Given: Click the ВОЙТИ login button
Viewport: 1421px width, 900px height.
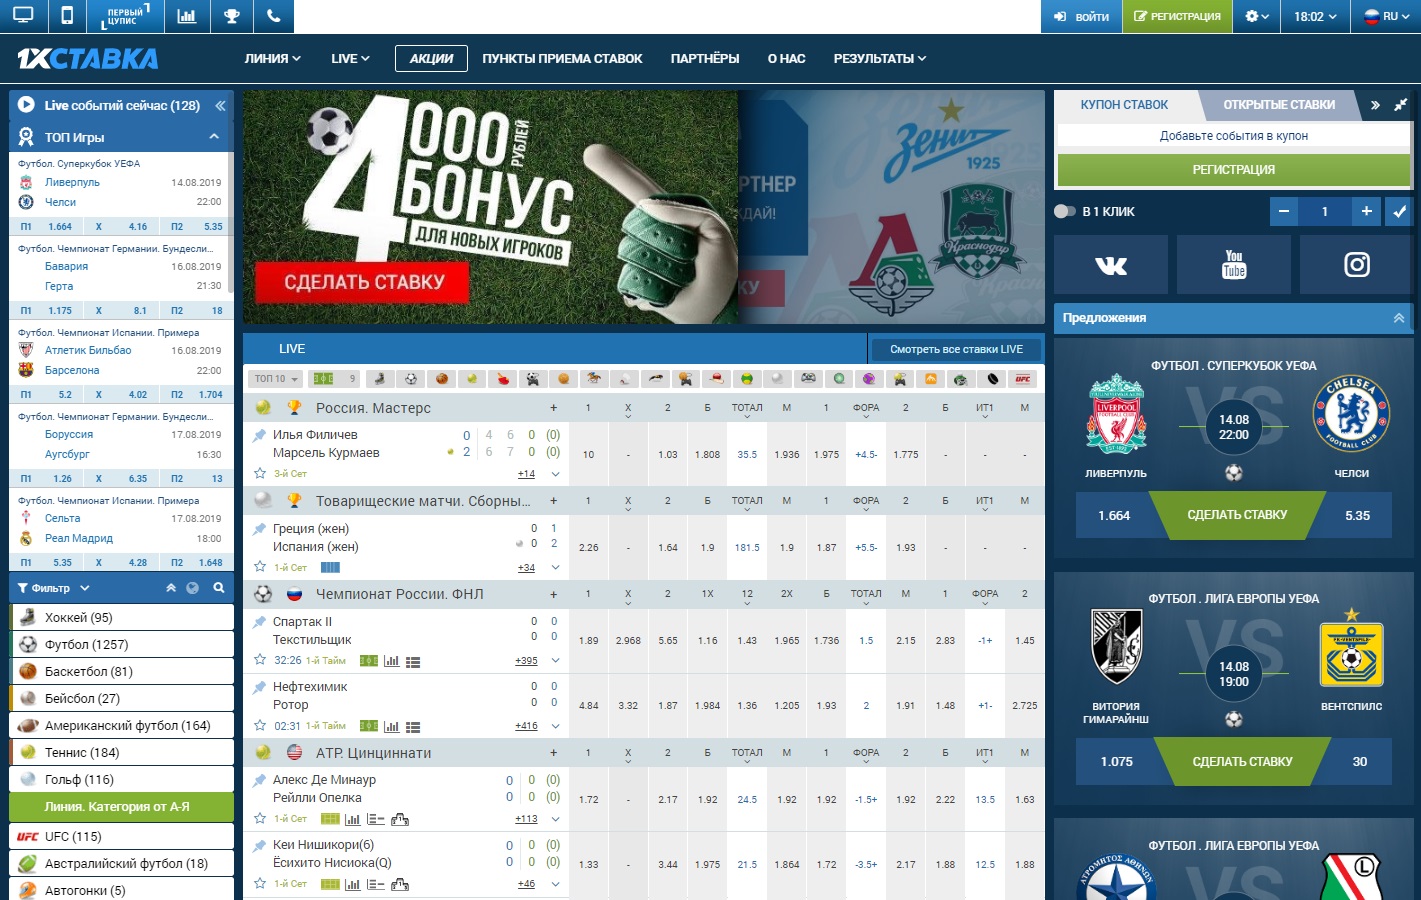Looking at the screenshot, I should pyautogui.click(x=1082, y=16).
